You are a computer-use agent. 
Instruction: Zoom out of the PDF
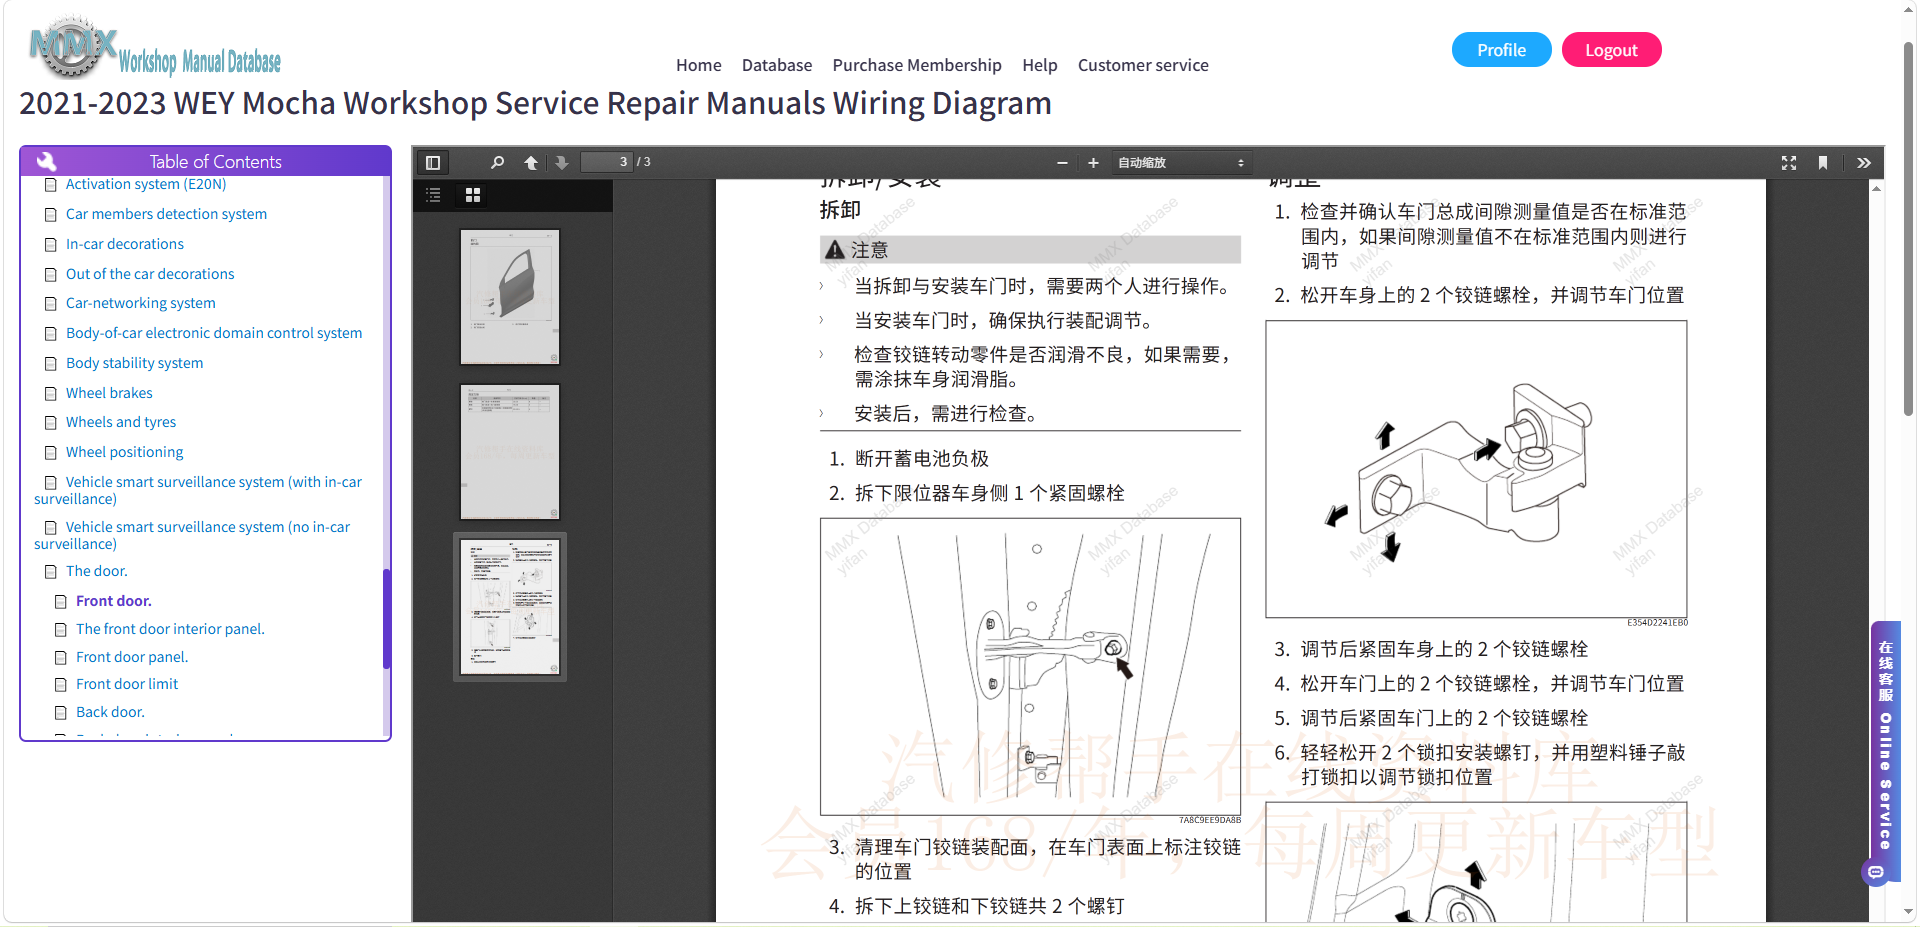[1062, 162]
